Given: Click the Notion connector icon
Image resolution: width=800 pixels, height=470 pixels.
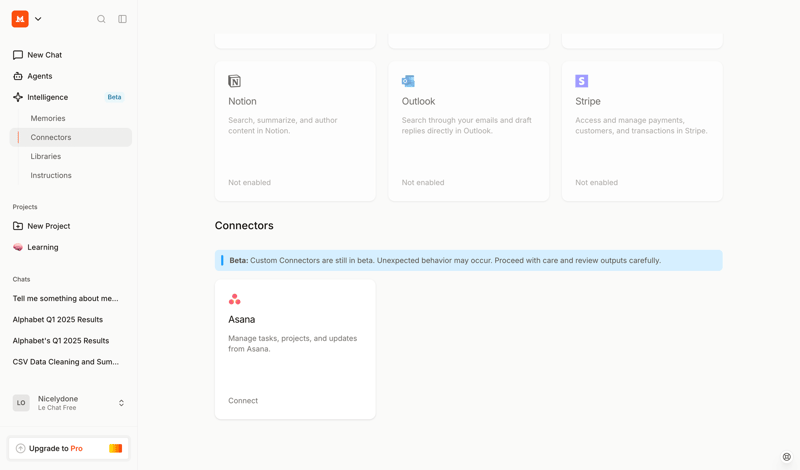Looking at the screenshot, I should click(x=234, y=81).
